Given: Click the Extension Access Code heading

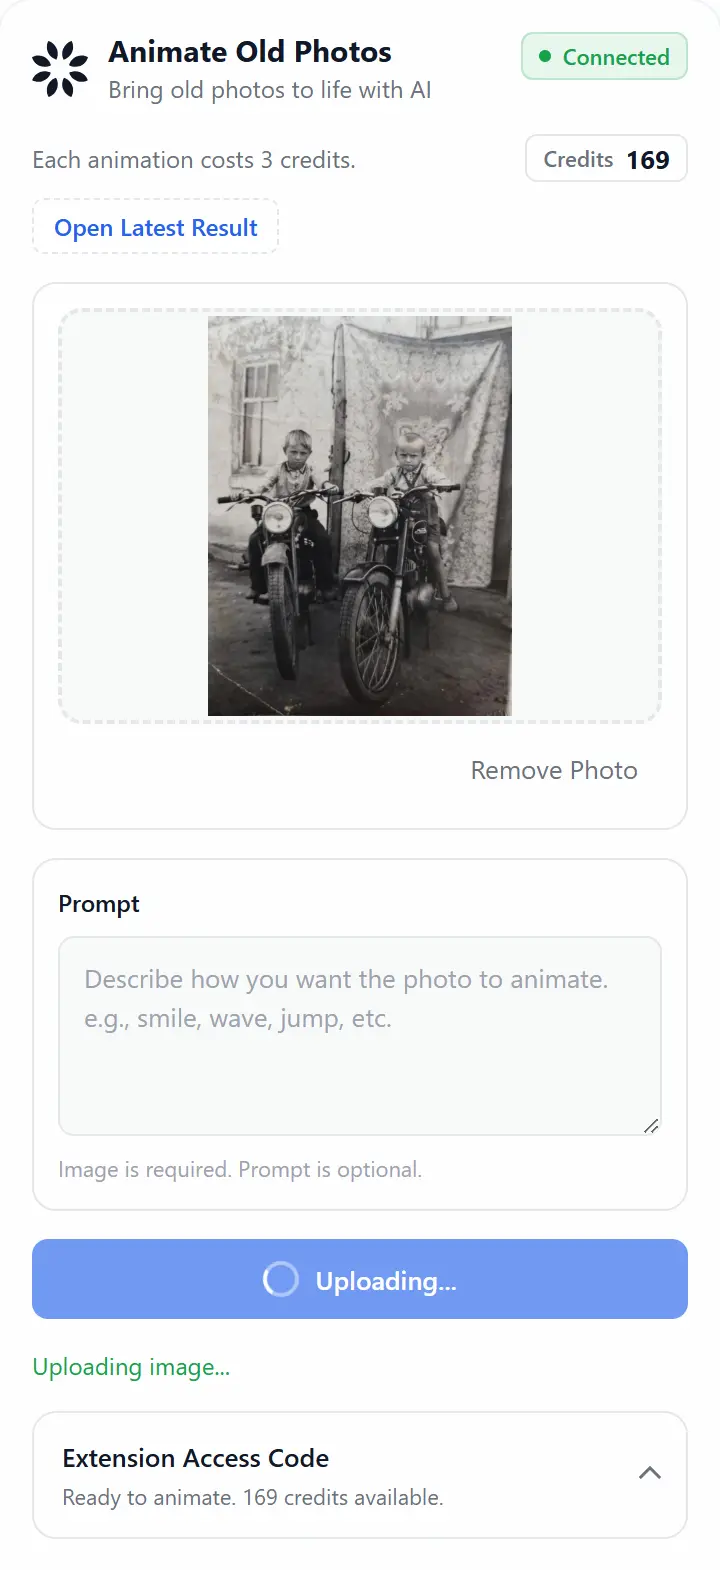Looking at the screenshot, I should coord(196,1458).
